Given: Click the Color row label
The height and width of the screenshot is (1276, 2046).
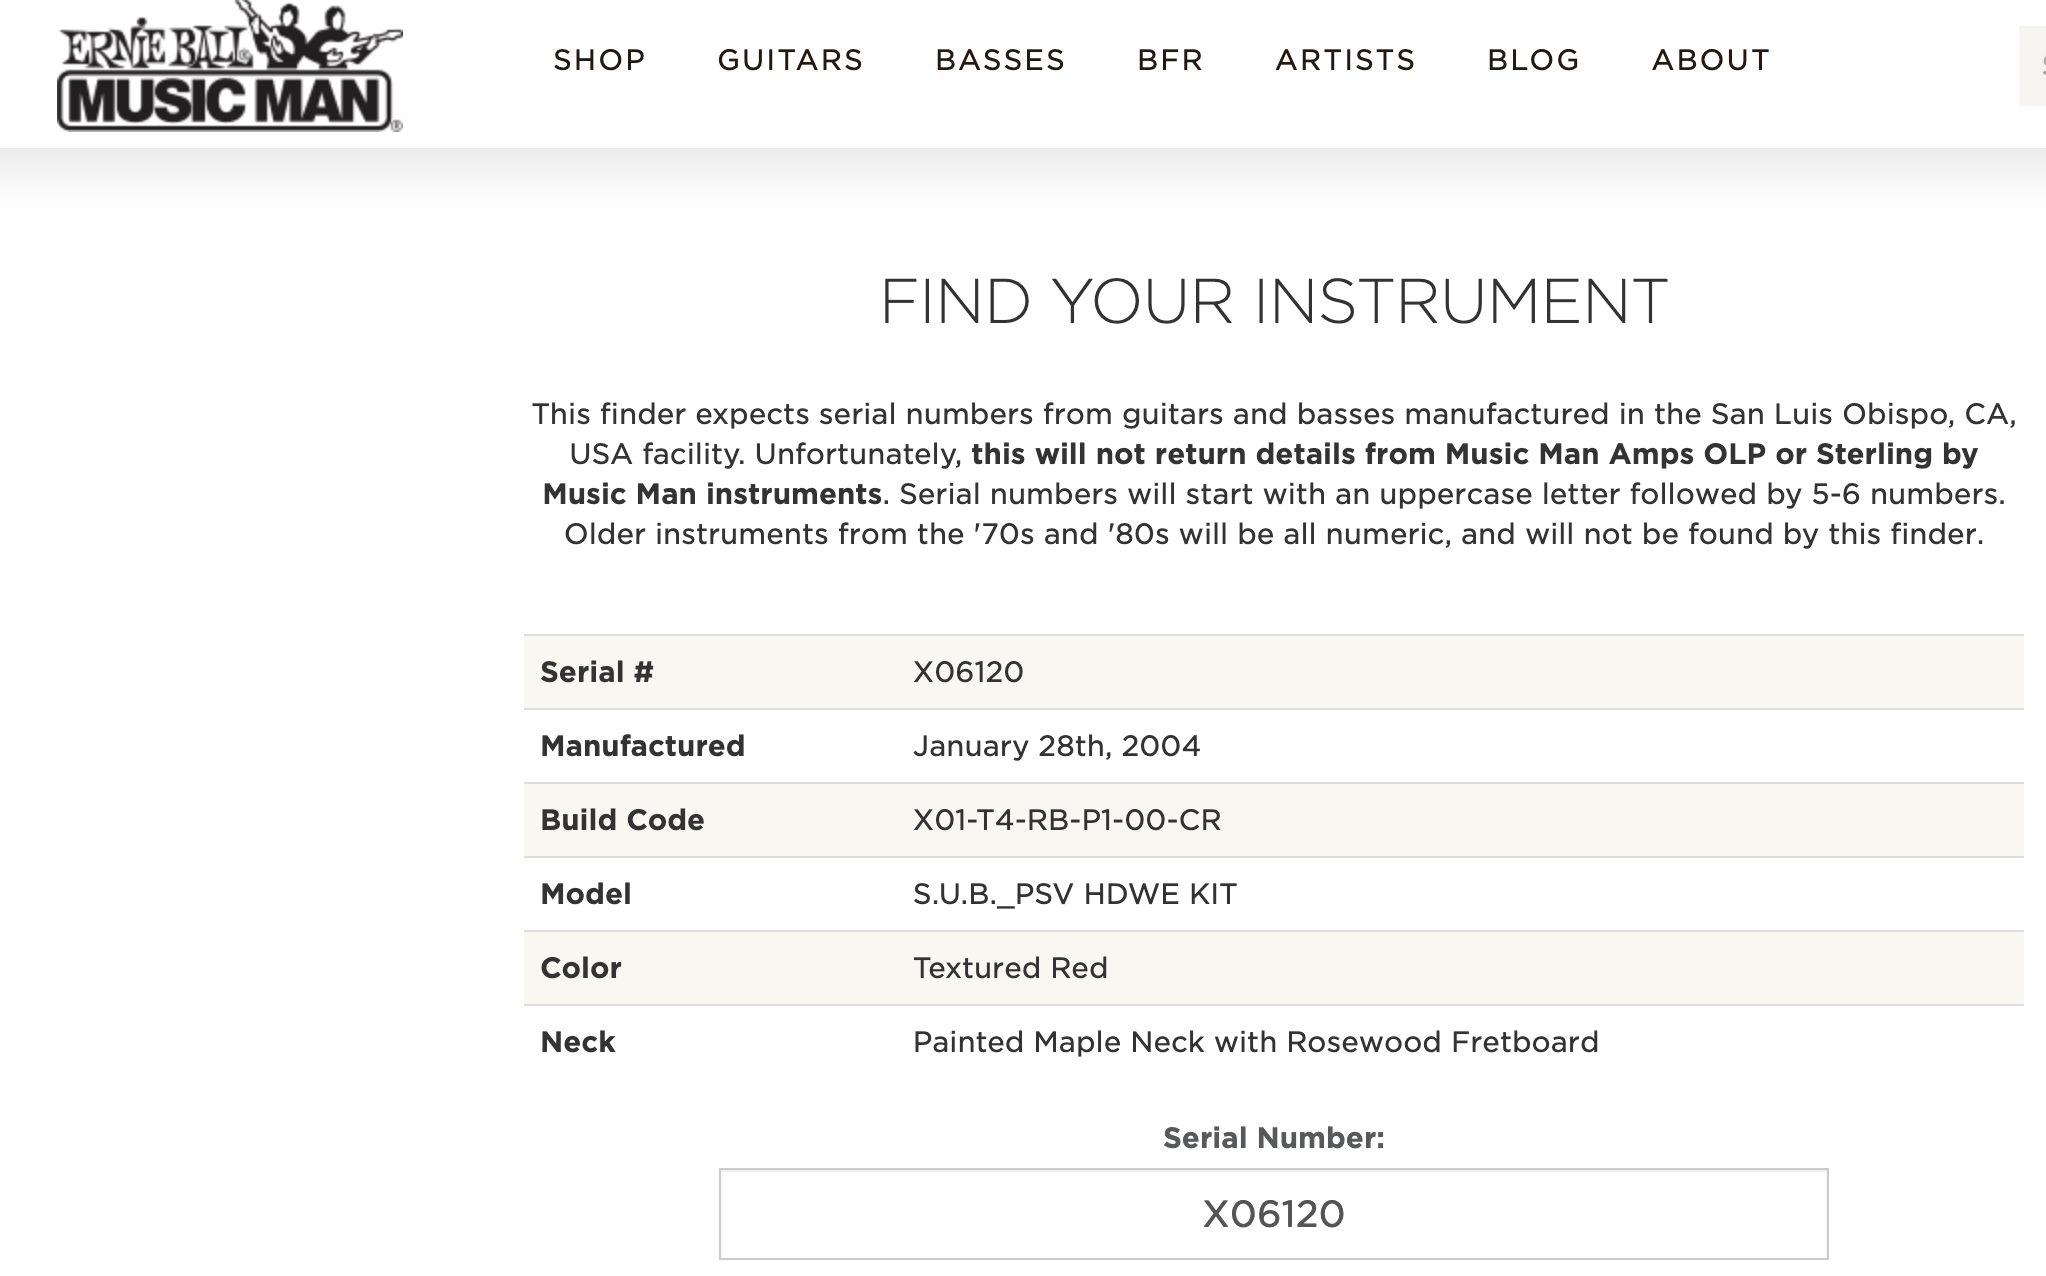Looking at the screenshot, I should pos(581,968).
